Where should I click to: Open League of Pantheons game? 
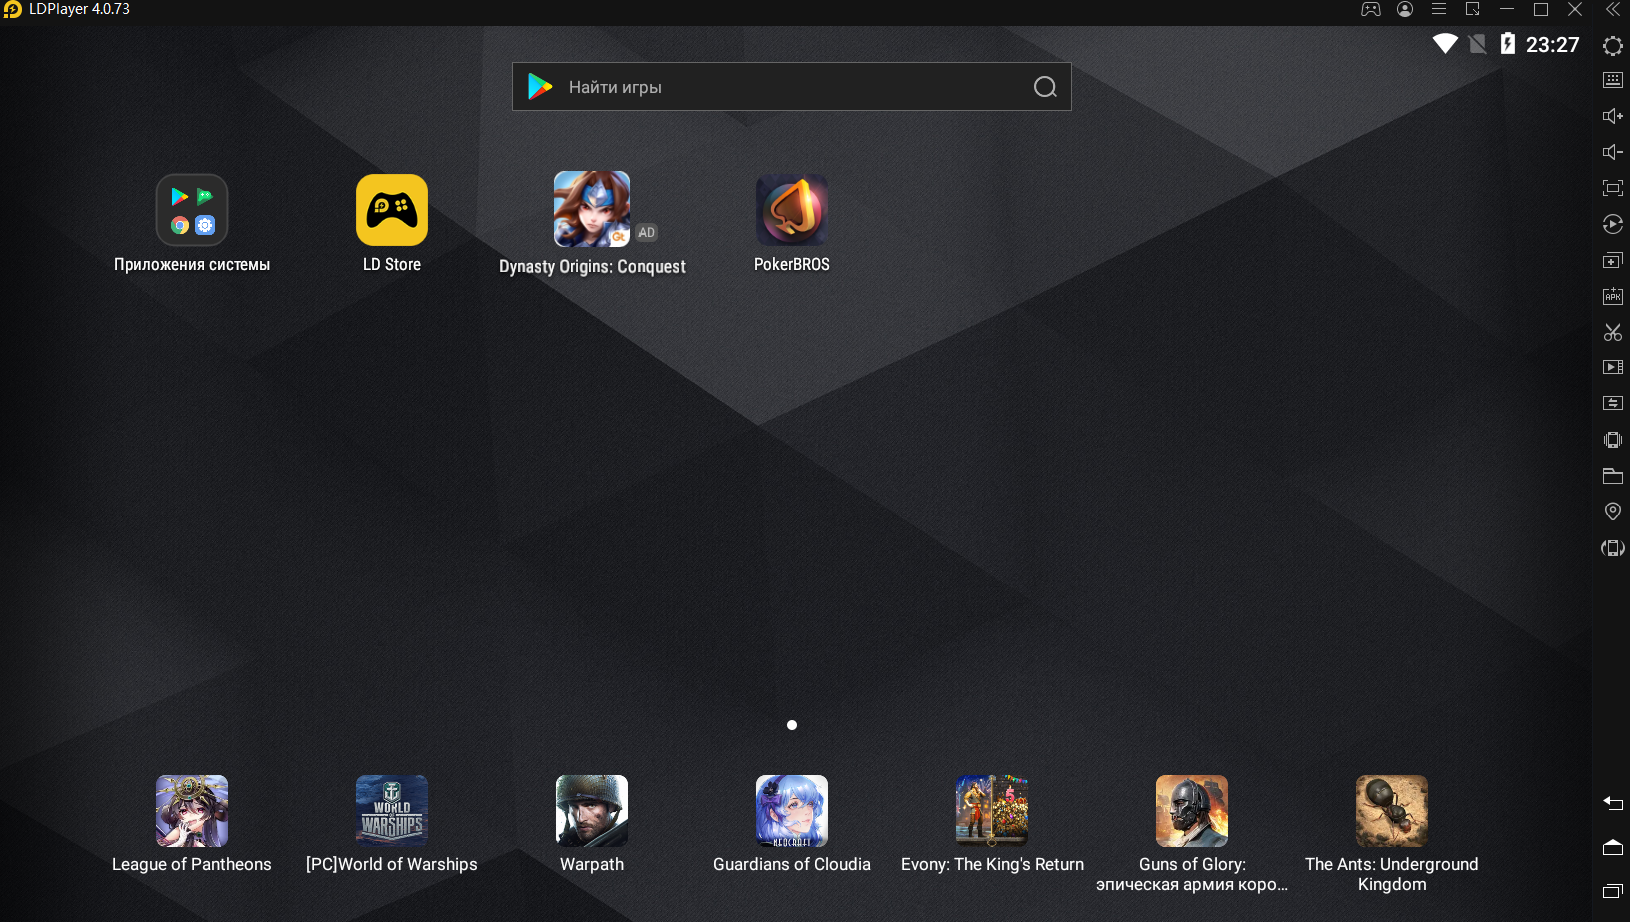point(192,811)
